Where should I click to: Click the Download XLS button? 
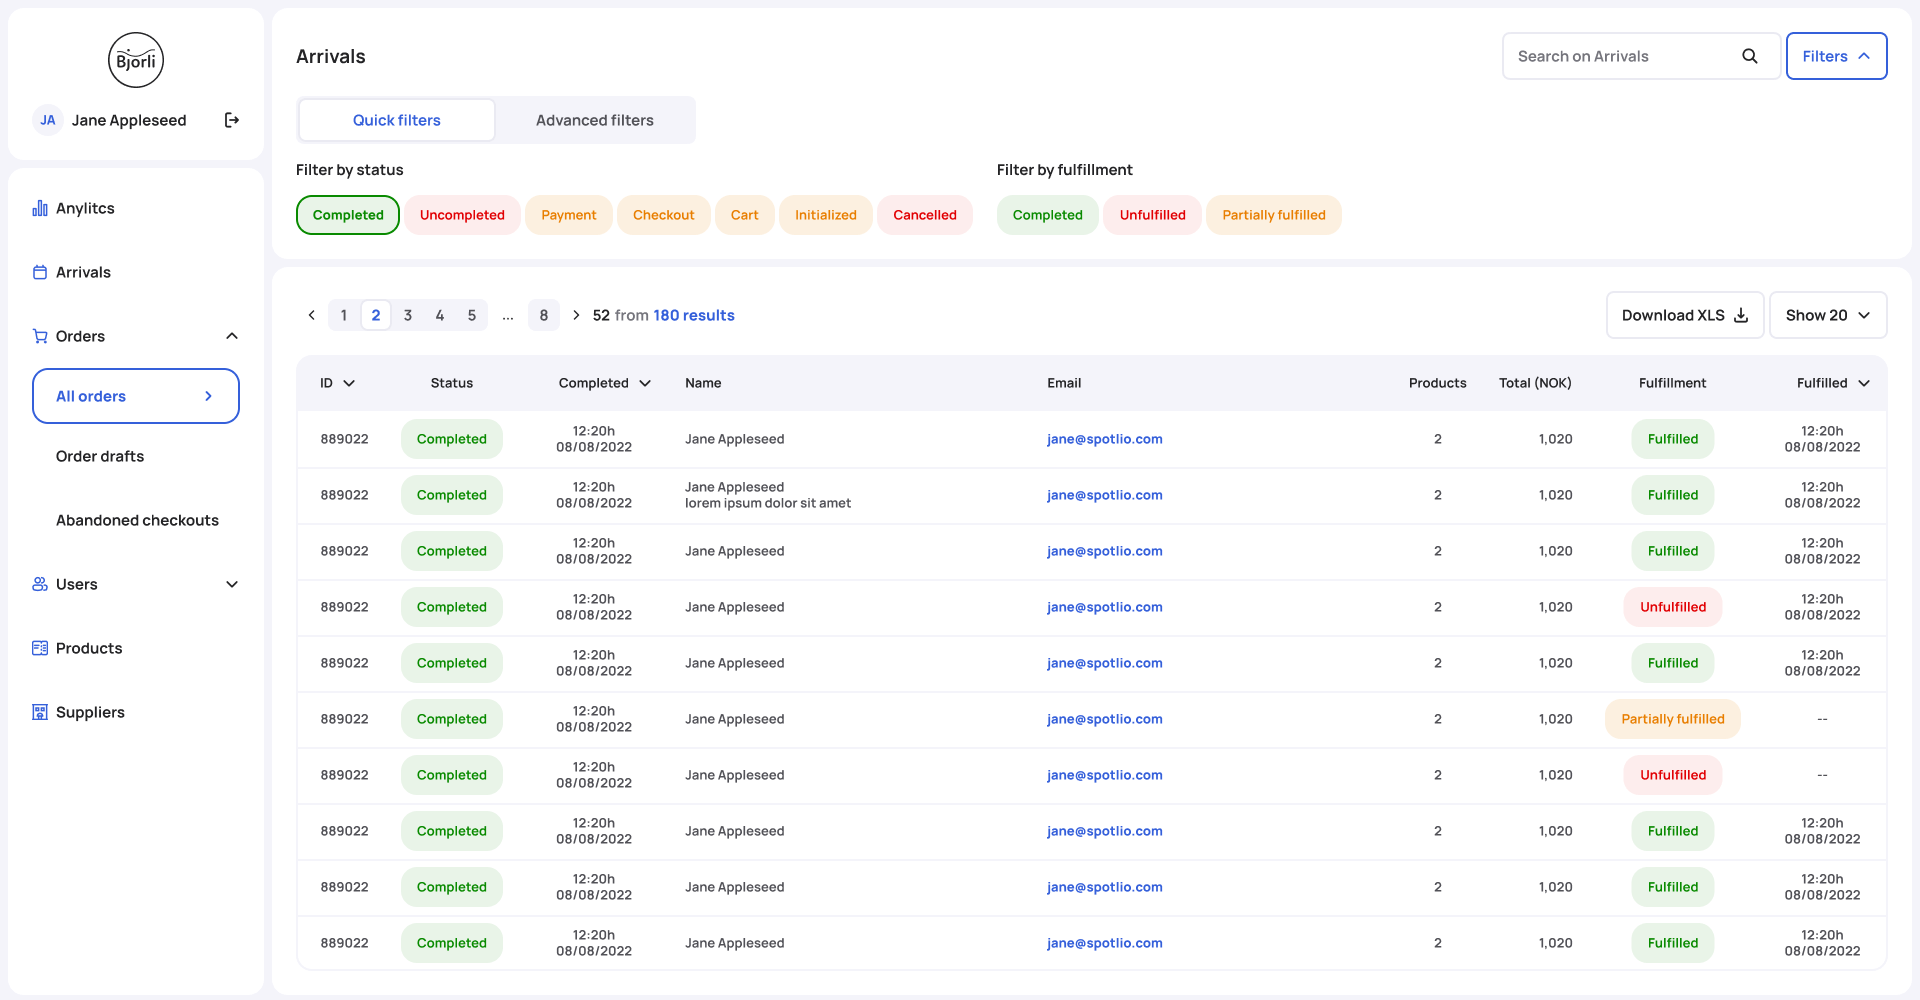pos(1684,315)
